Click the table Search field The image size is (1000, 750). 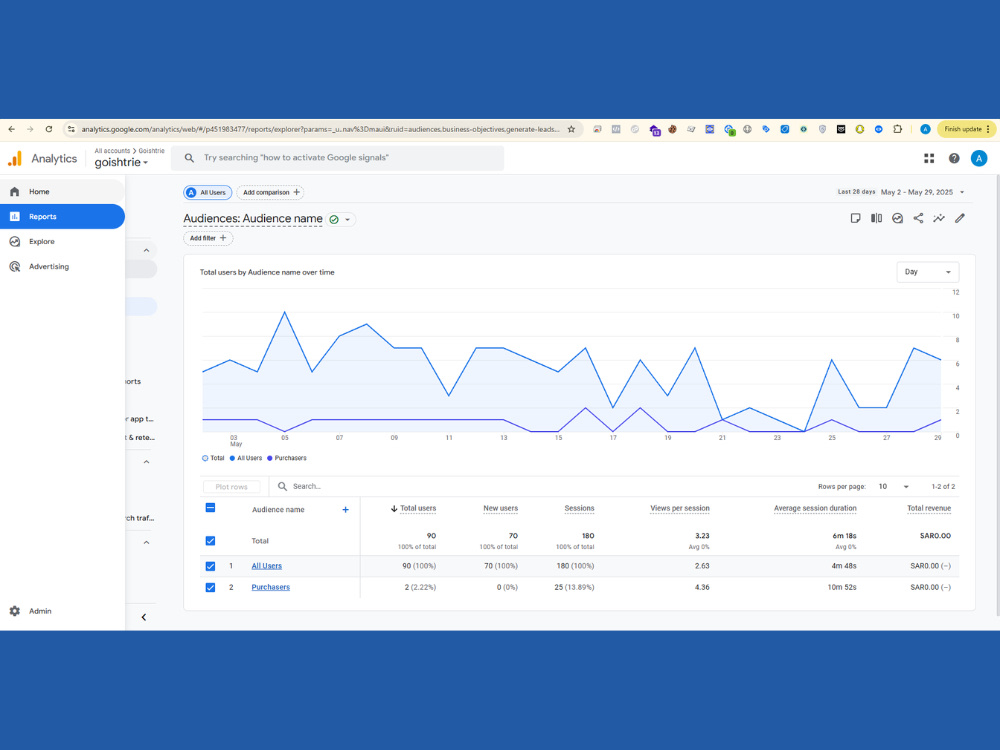pos(306,486)
